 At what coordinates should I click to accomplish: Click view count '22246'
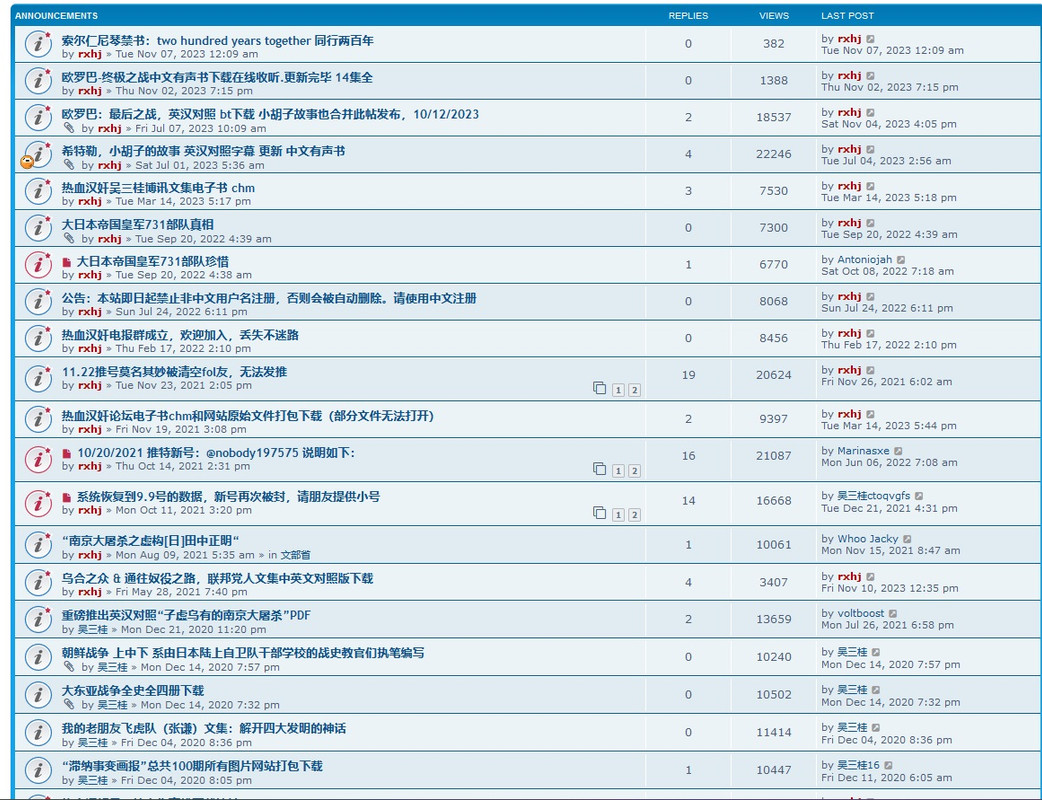click(x=774, y=154)
